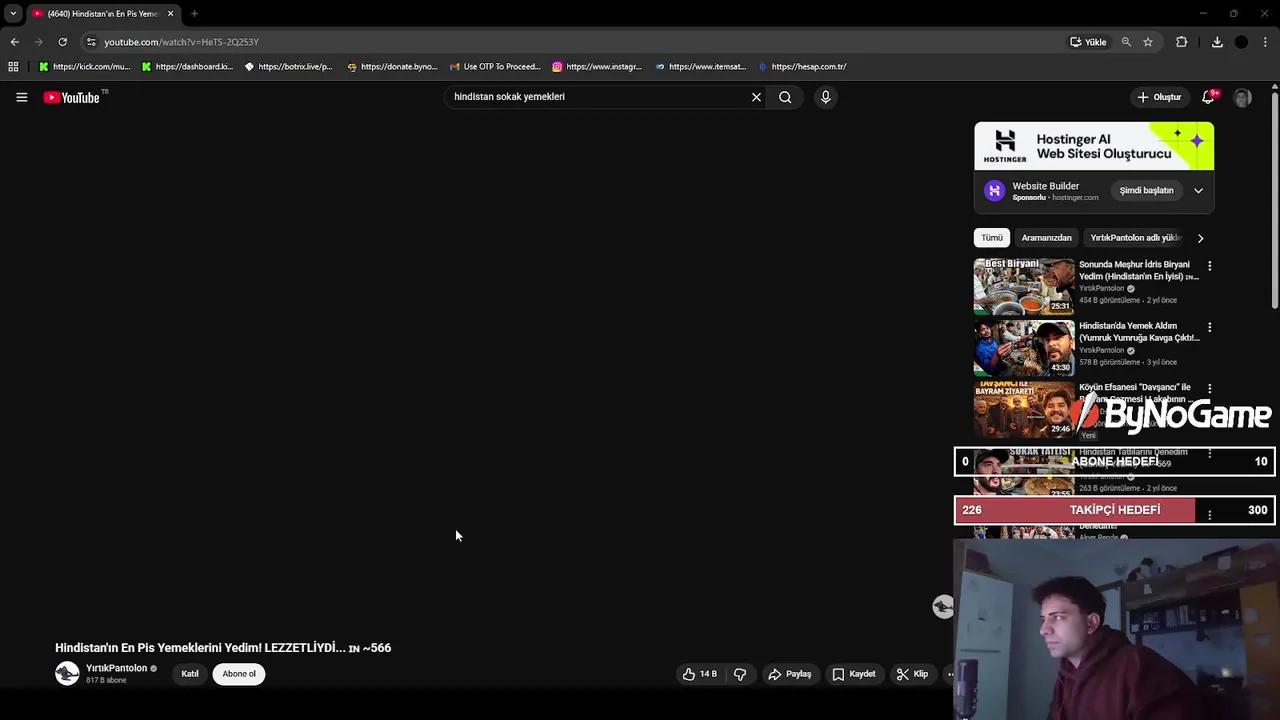Open instagram bookmark
Image resolution: width=1280 pixels, height=720 pixels.
(597, 67)
